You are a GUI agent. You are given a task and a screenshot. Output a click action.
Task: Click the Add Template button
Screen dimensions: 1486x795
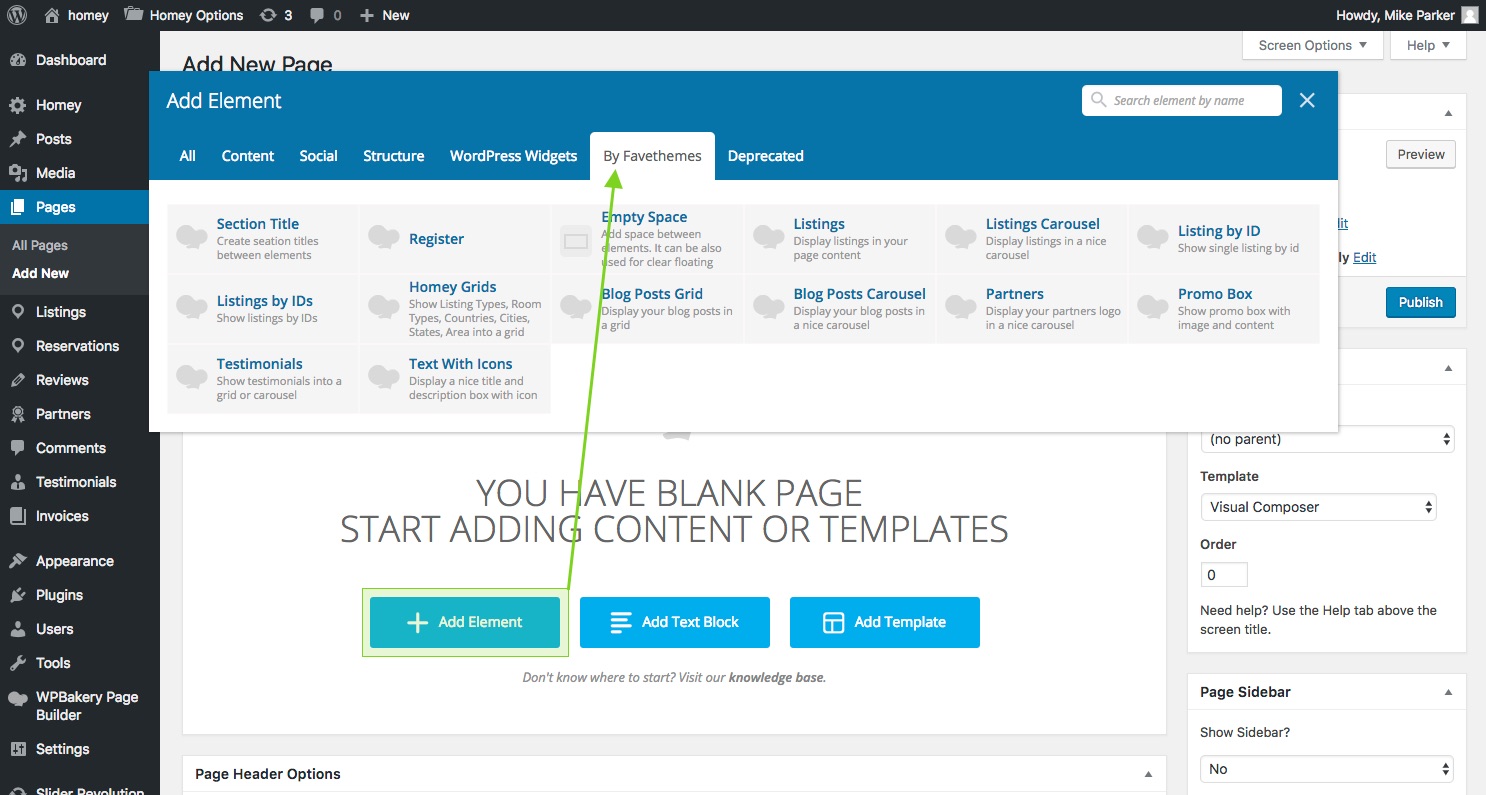pyautogui.click(x=885, y=622)
